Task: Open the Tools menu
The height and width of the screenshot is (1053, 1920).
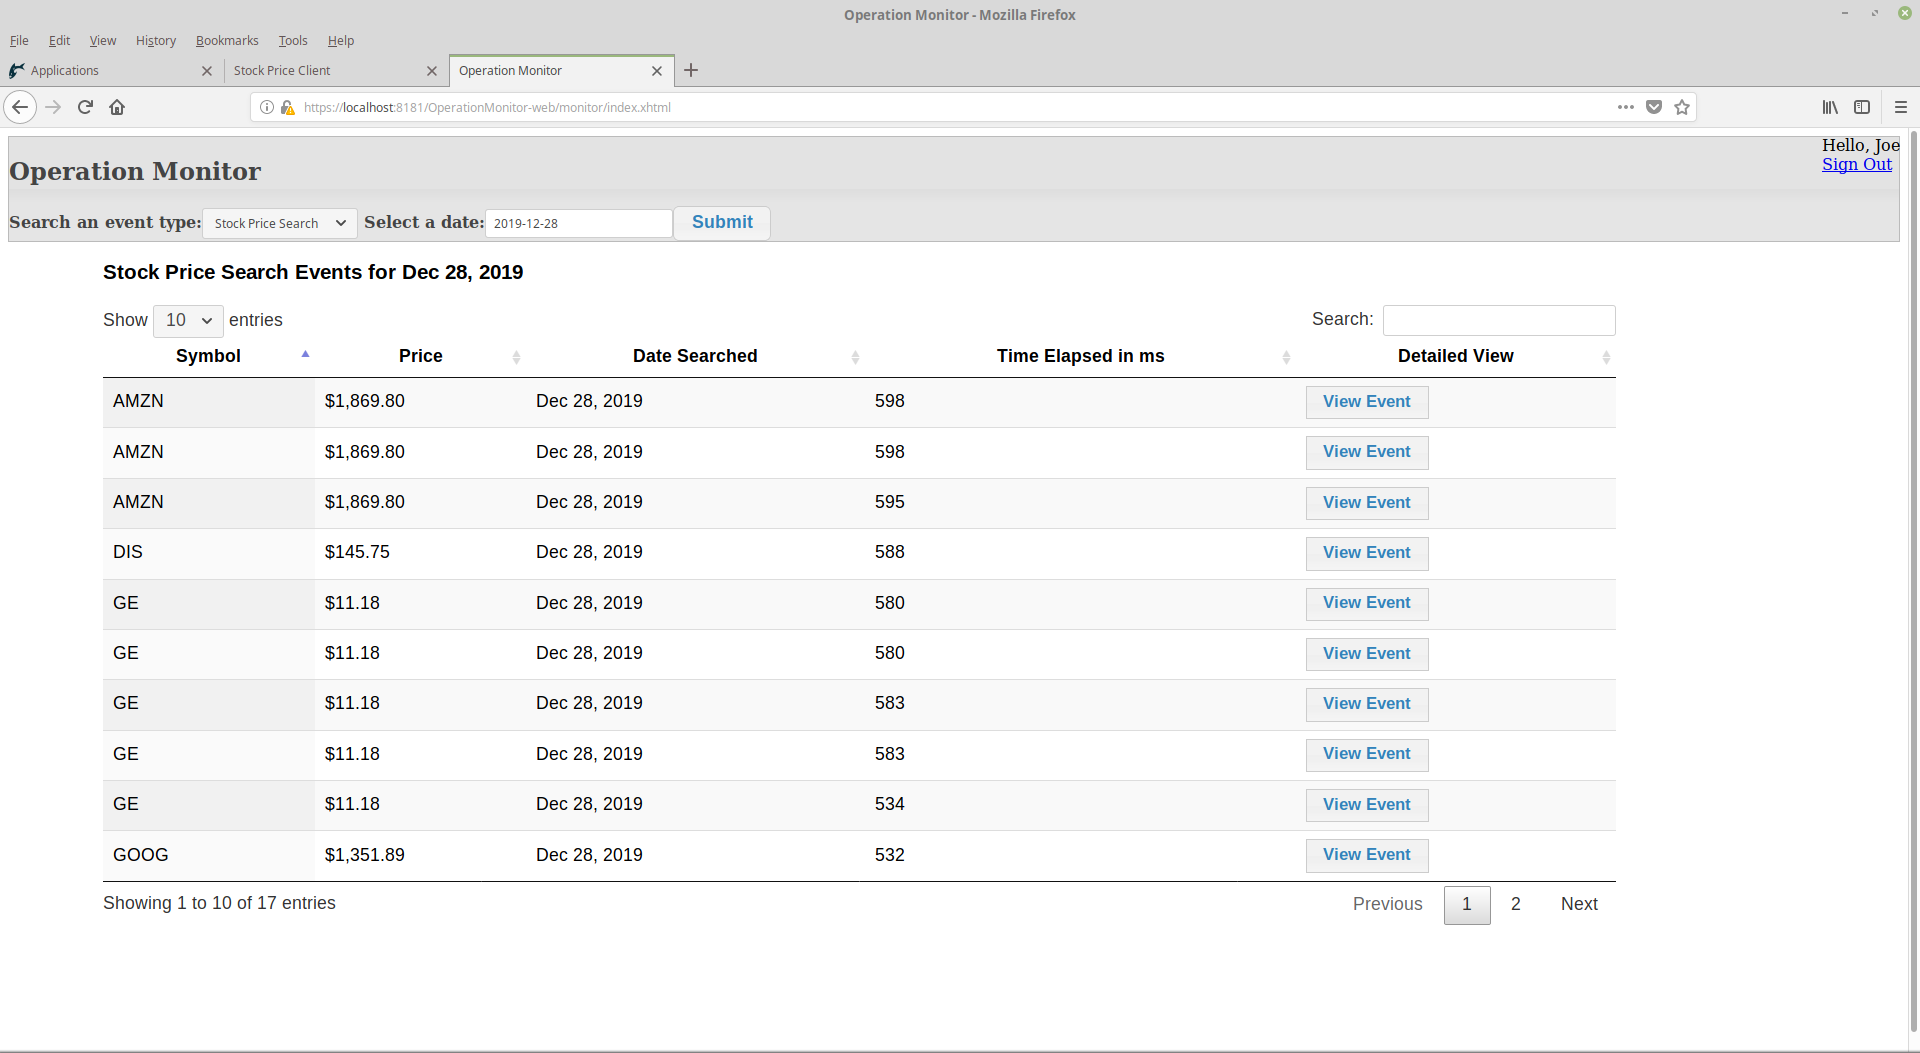Action: [x=293, y=41]
